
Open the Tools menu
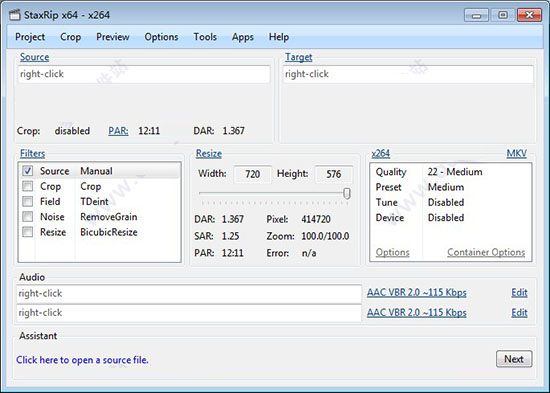[x=205, y=37]
